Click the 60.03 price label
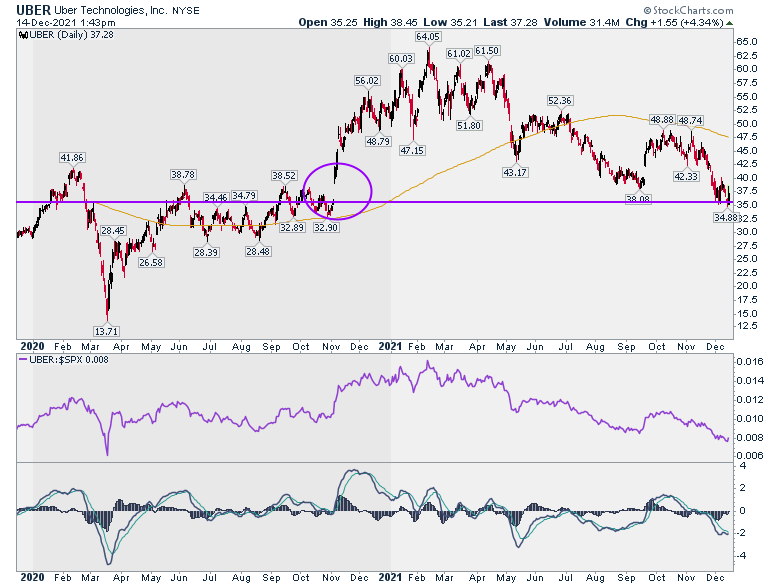 [400, 59]
